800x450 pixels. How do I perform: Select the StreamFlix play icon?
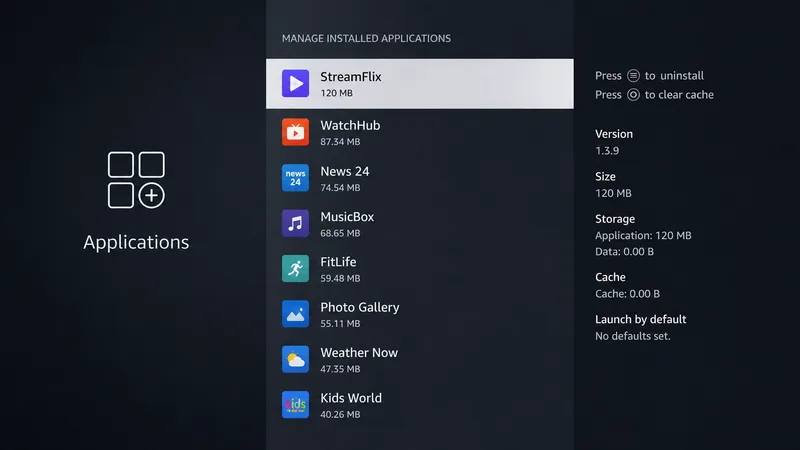[x=295, y=83]
